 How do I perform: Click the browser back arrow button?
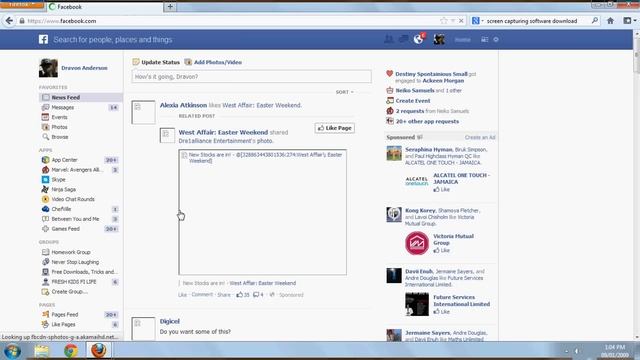(9, 21)
